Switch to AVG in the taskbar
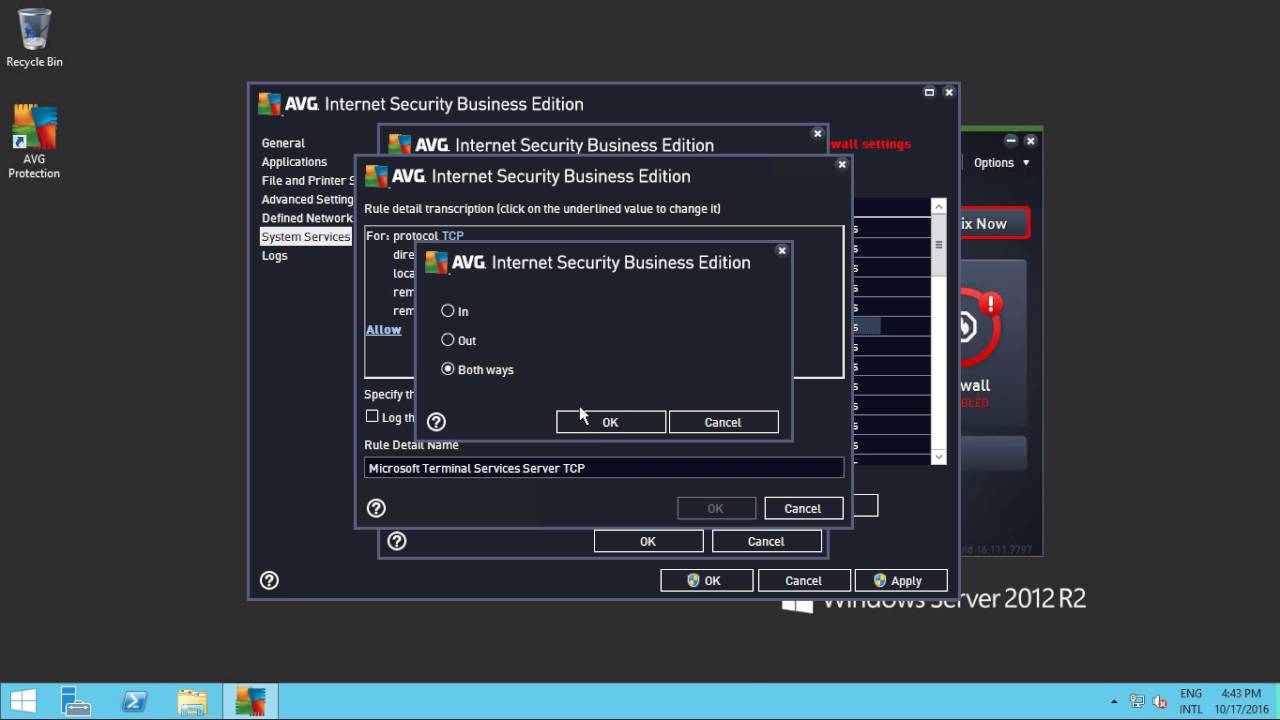 250,701
